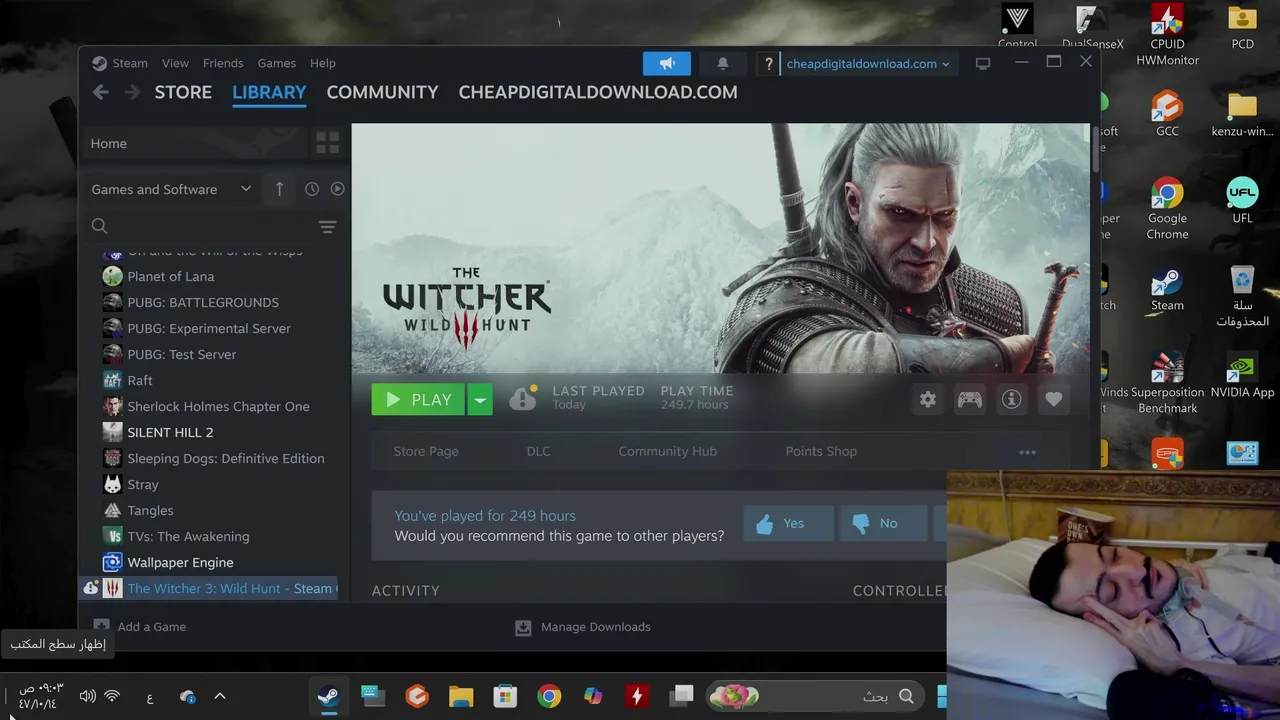
Task: Select PUBG: Test Server entry
Action: tap(182, 354)
